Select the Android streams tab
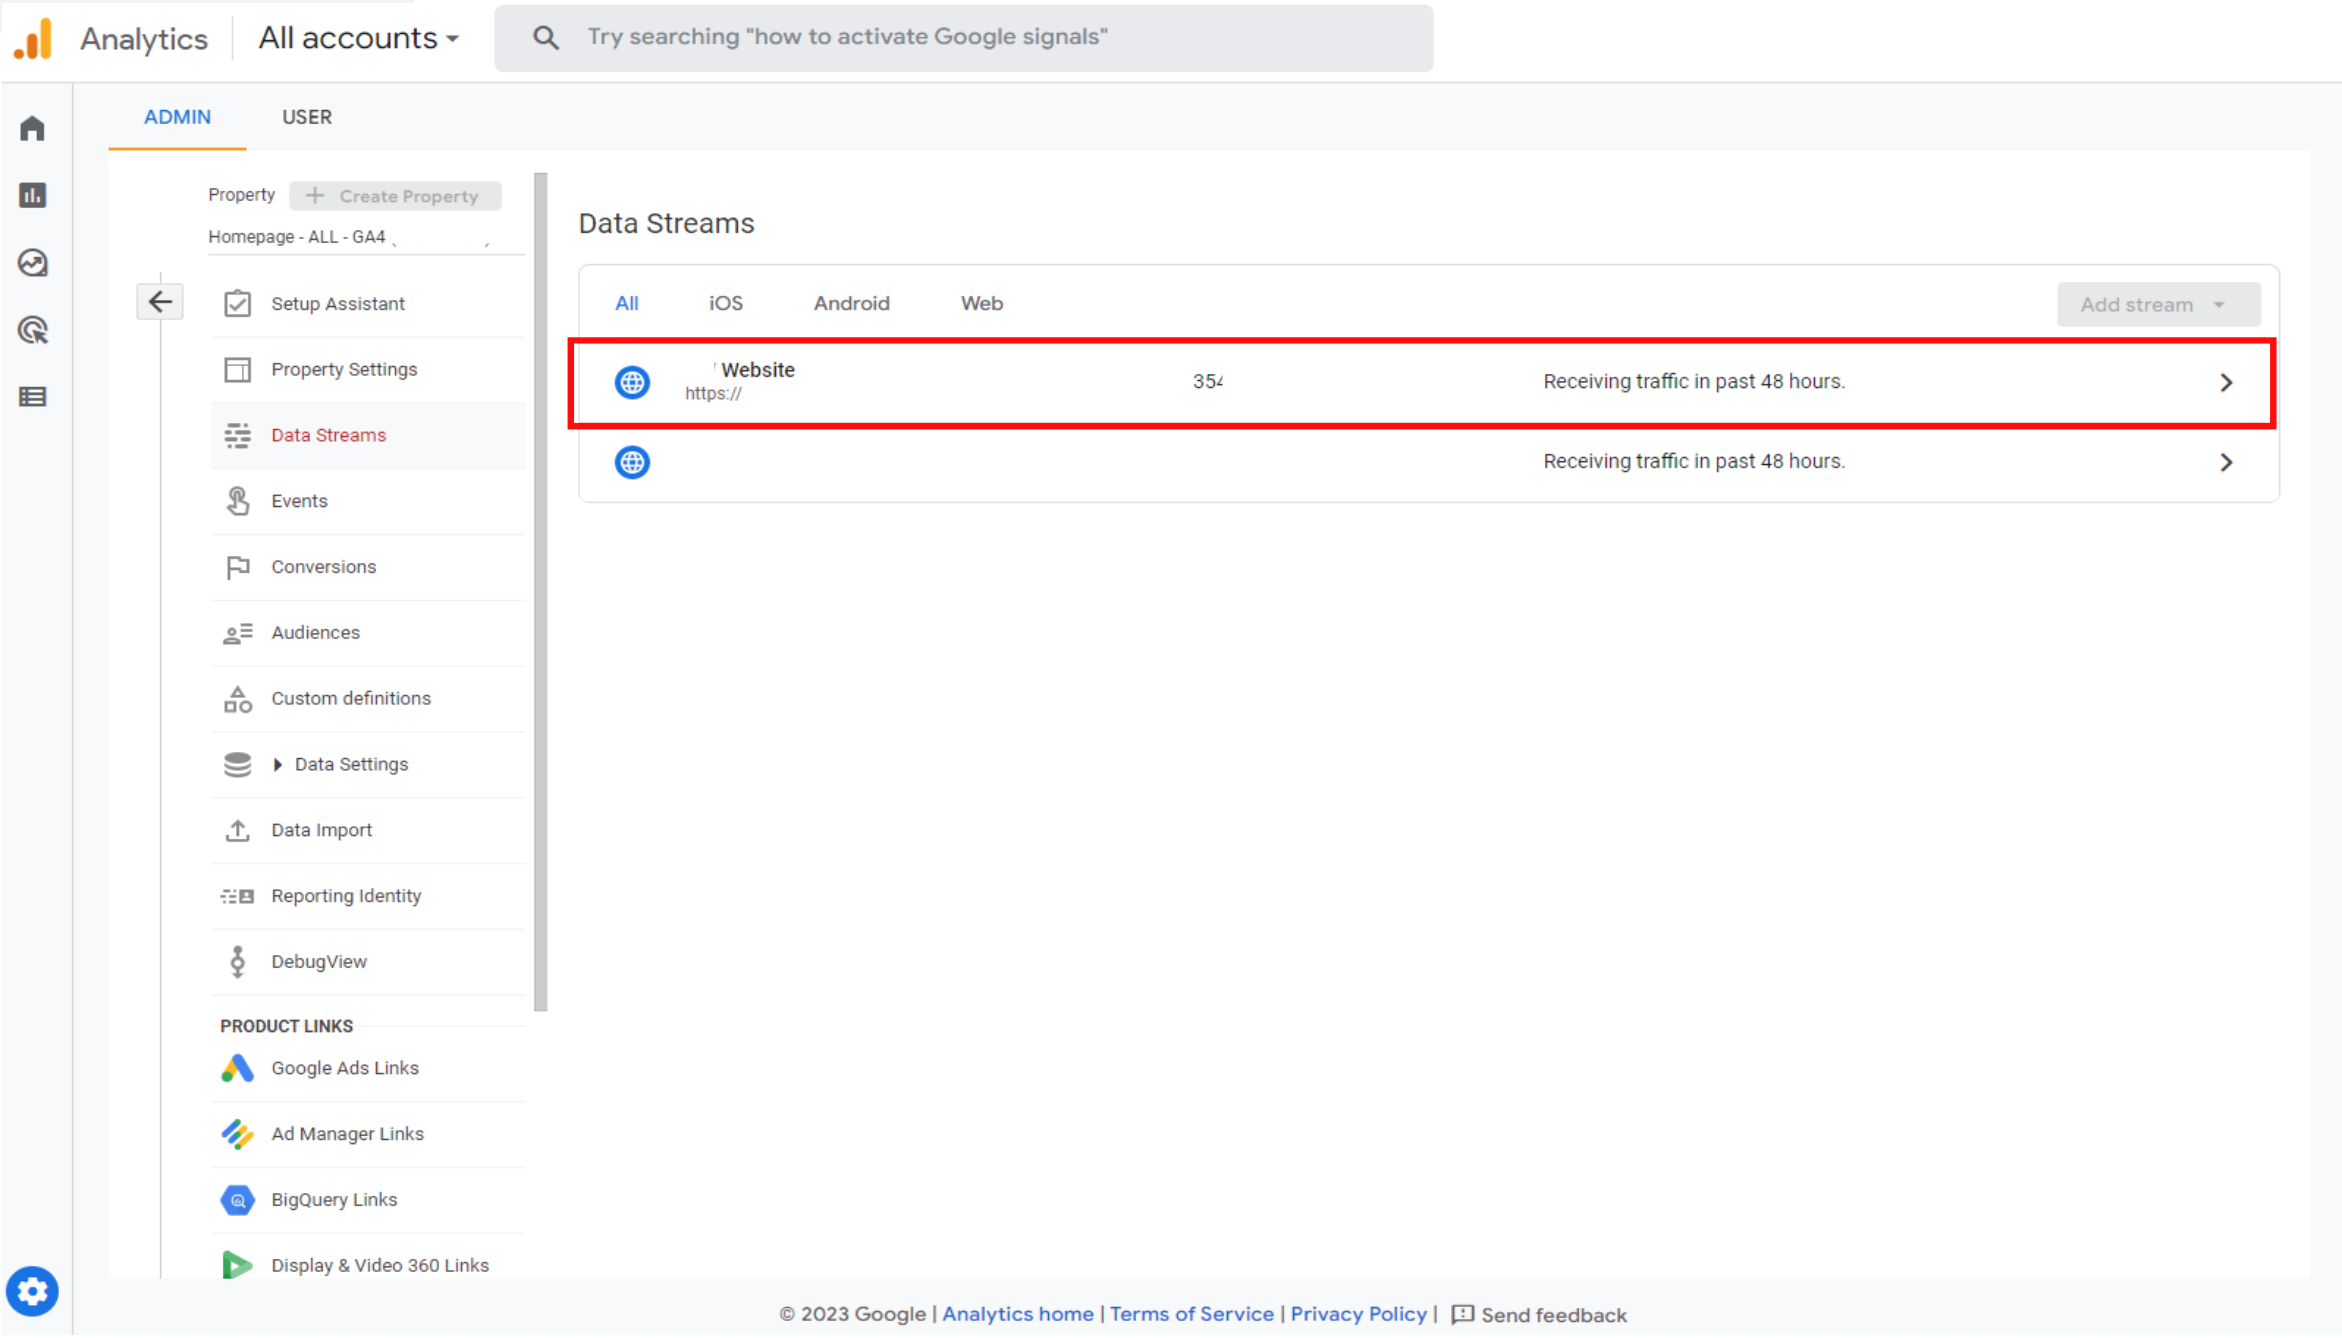Image resolution: width=2342 pixels, height=1338 pixels. [x=851, y=303]
